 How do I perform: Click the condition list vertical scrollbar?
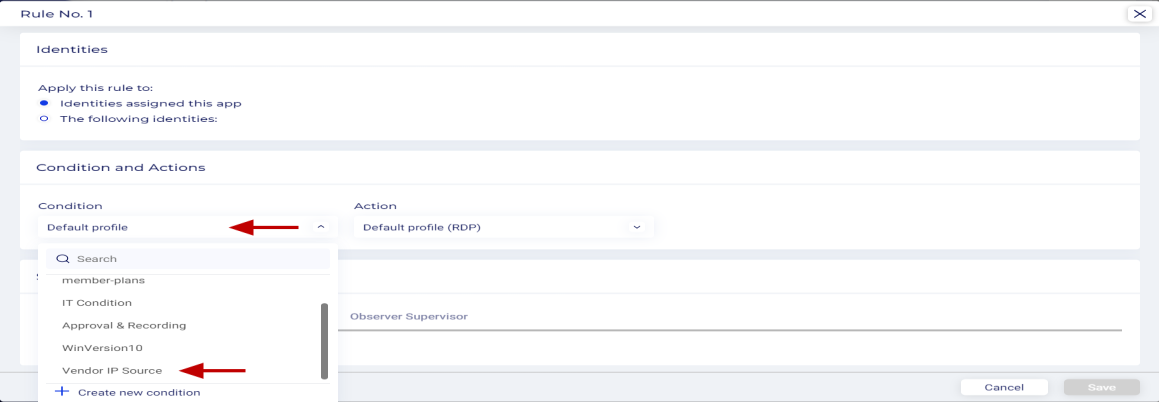click(324, 340)
